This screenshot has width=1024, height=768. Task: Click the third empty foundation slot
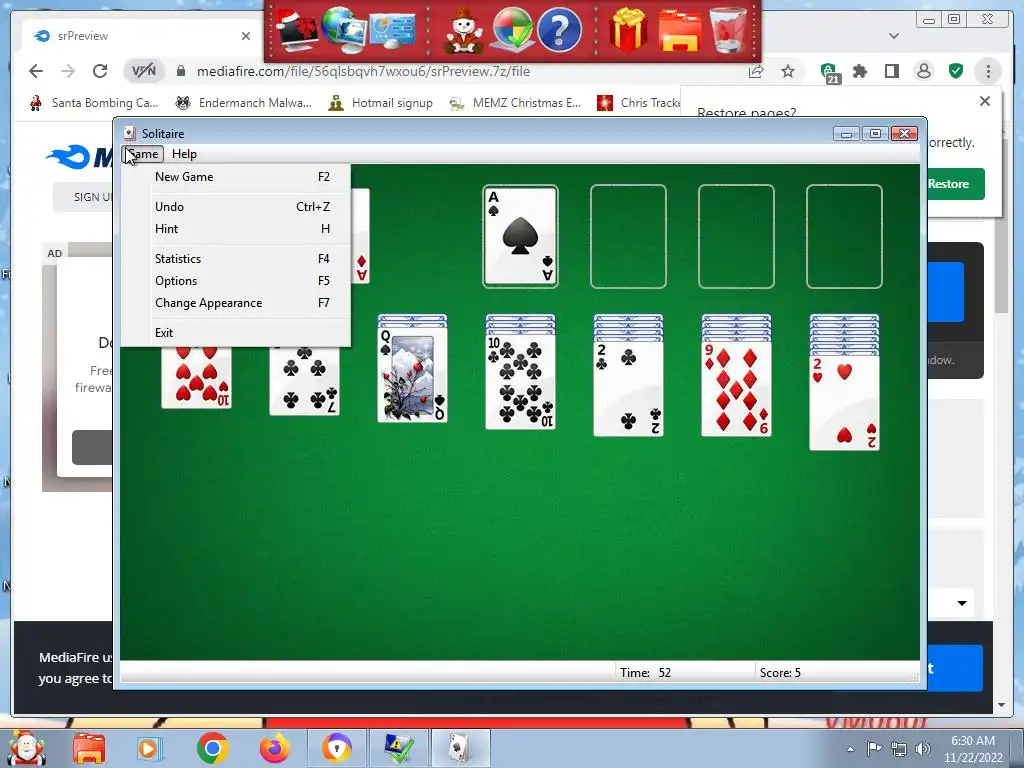point(736,236)
